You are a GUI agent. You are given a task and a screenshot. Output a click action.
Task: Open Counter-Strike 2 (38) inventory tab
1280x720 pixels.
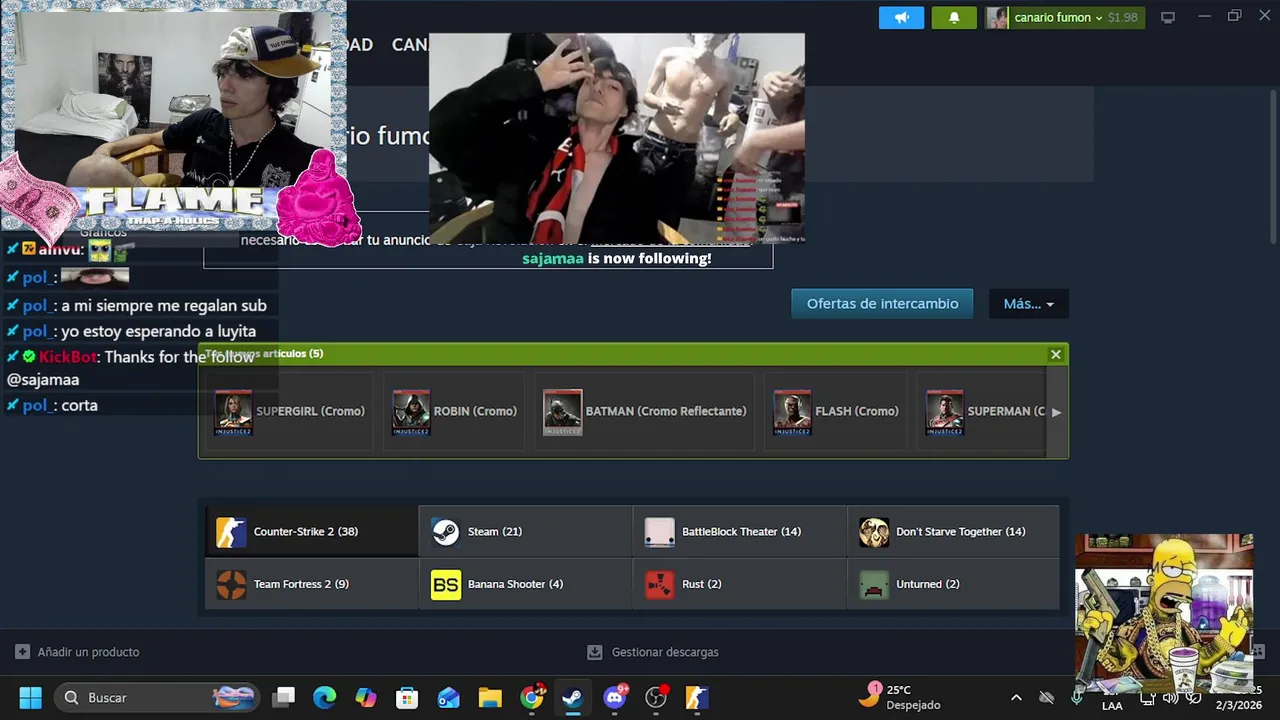point(312,531)
